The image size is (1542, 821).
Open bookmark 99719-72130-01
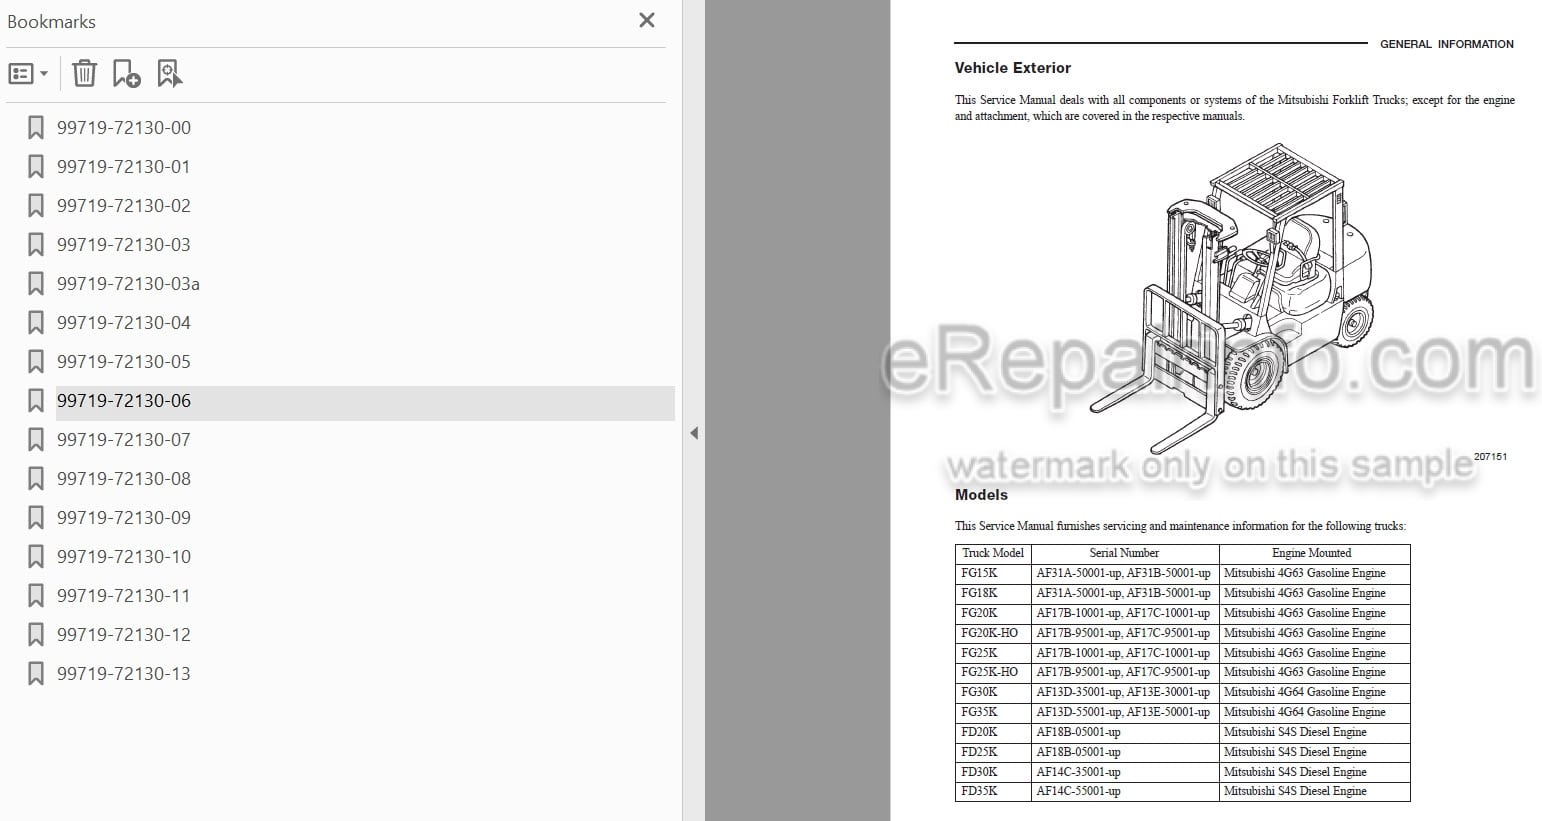click(124, 166)
